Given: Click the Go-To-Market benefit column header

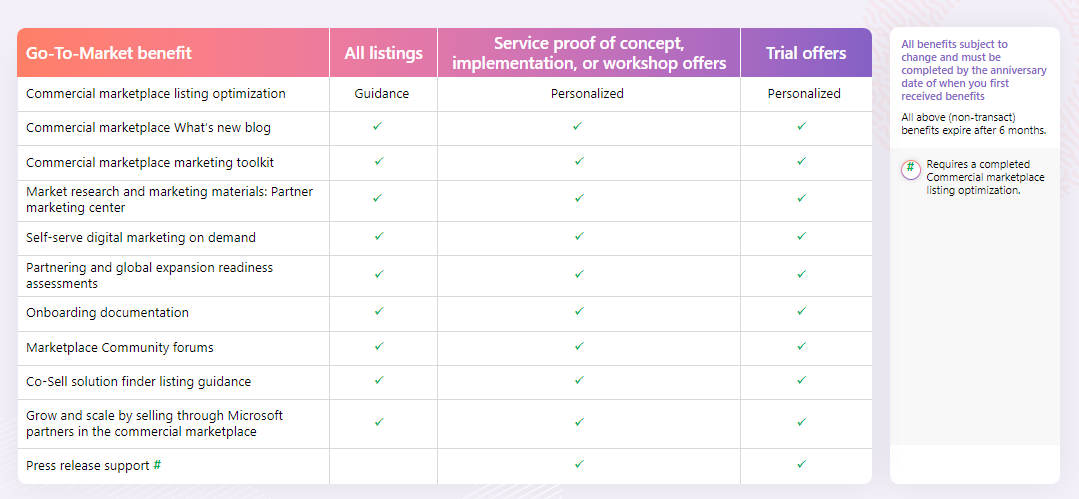Looking at the screenshot, I should click(109, 53).
